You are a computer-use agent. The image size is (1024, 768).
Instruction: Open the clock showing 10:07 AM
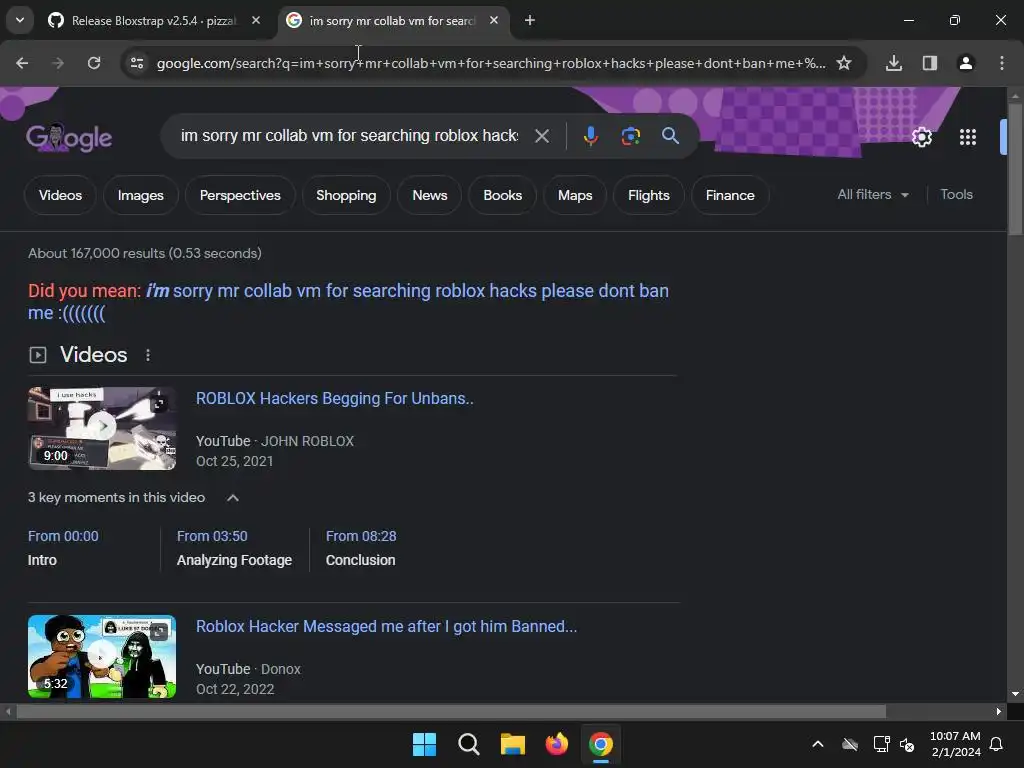(x=955, y=744)
